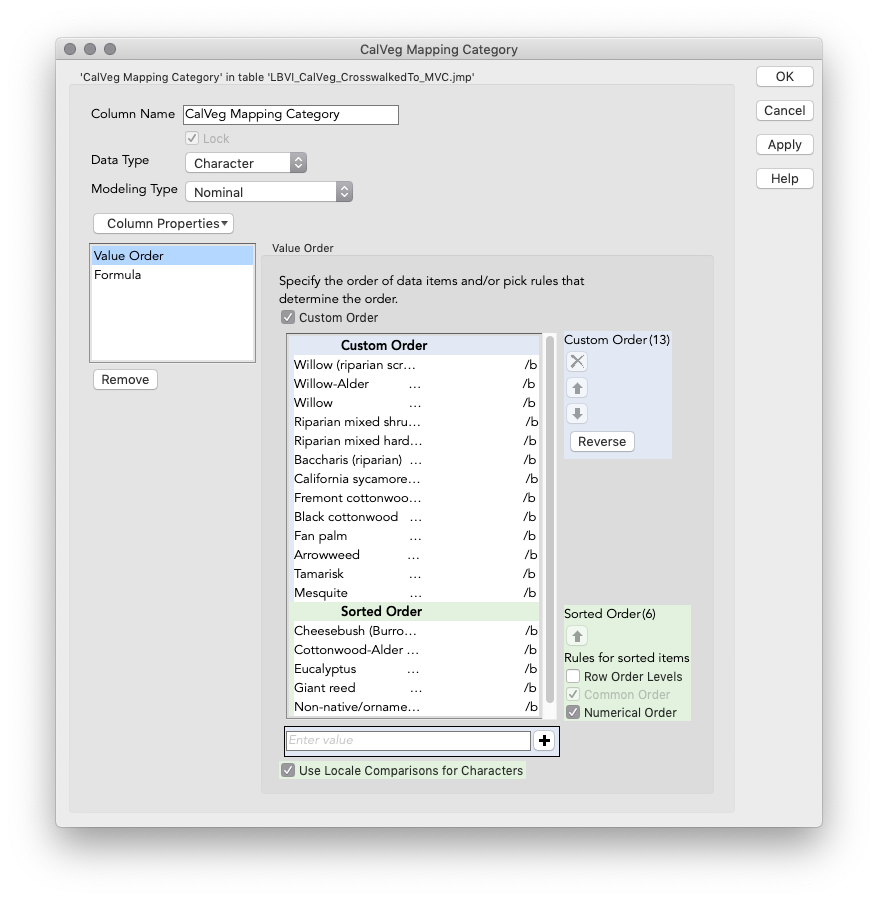Select the 'Baccharis (riparian)' item
The width and height of the screenshot is (878, 901).
coord(415,460)
